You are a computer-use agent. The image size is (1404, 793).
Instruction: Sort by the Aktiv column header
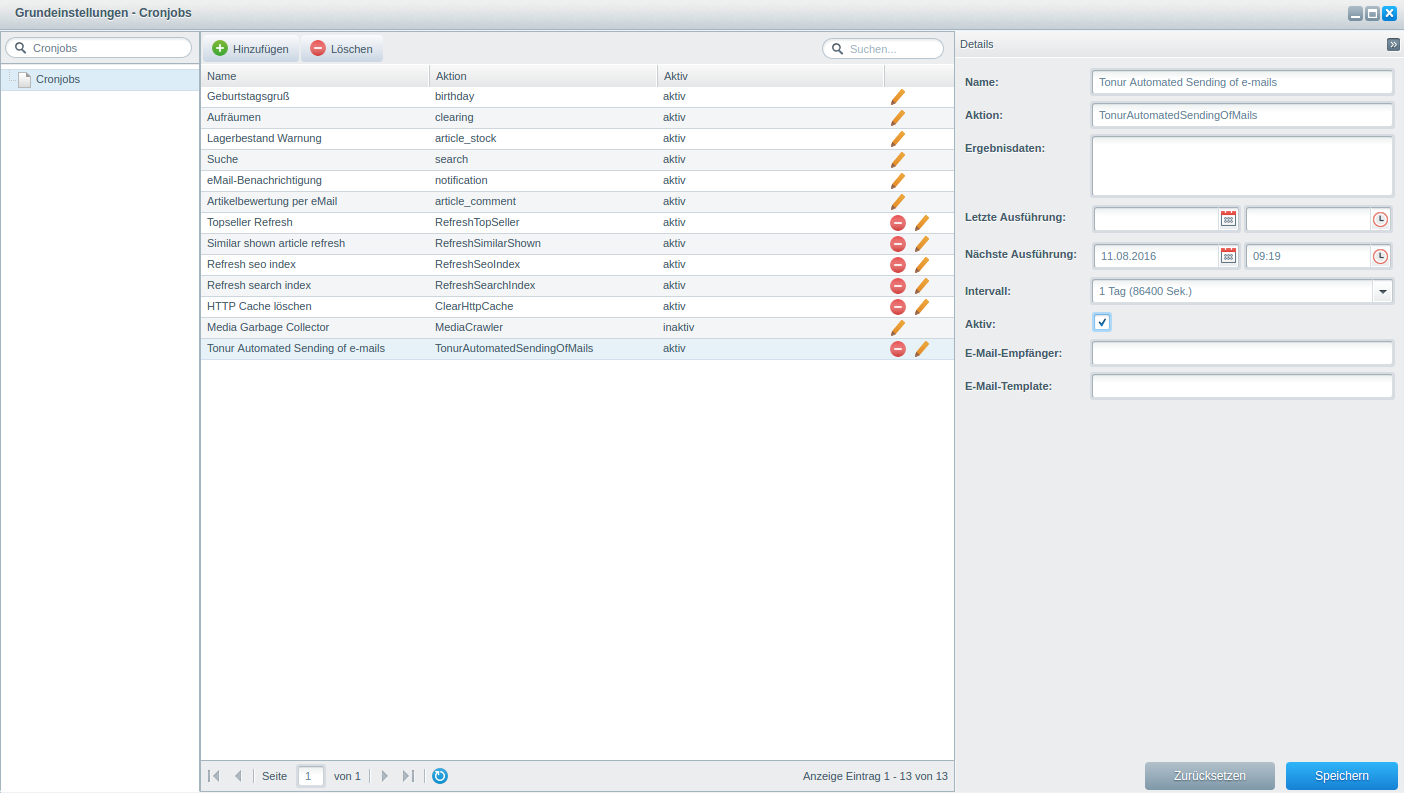pos(771,76)
